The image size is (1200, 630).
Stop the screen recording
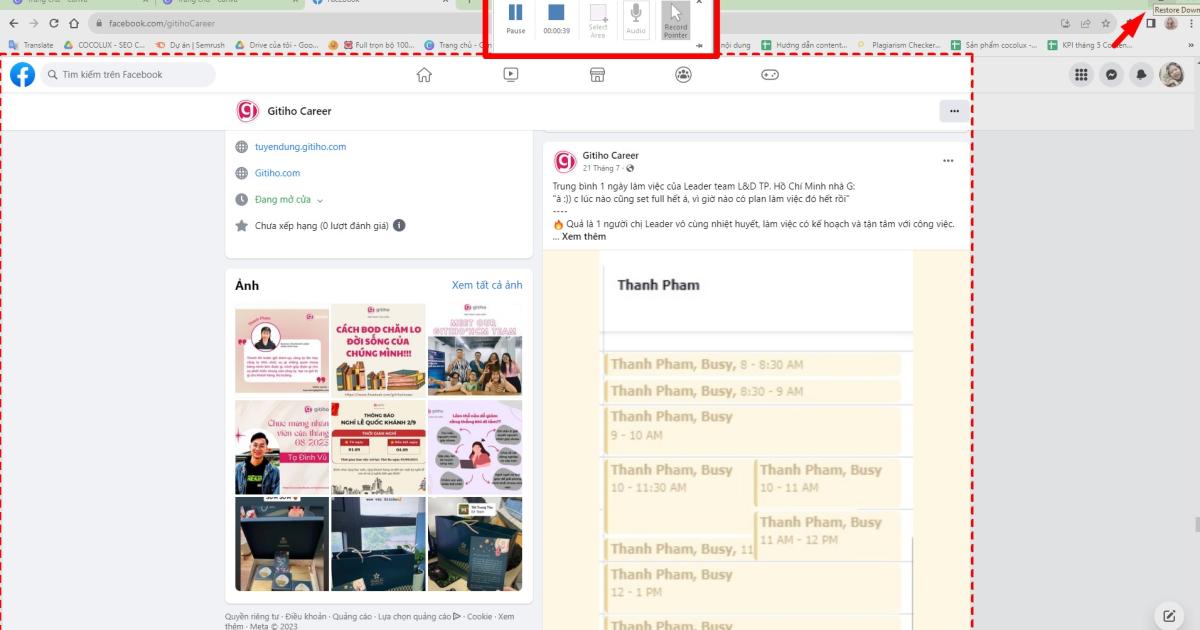pyautogui.click(x=556, y=19)
